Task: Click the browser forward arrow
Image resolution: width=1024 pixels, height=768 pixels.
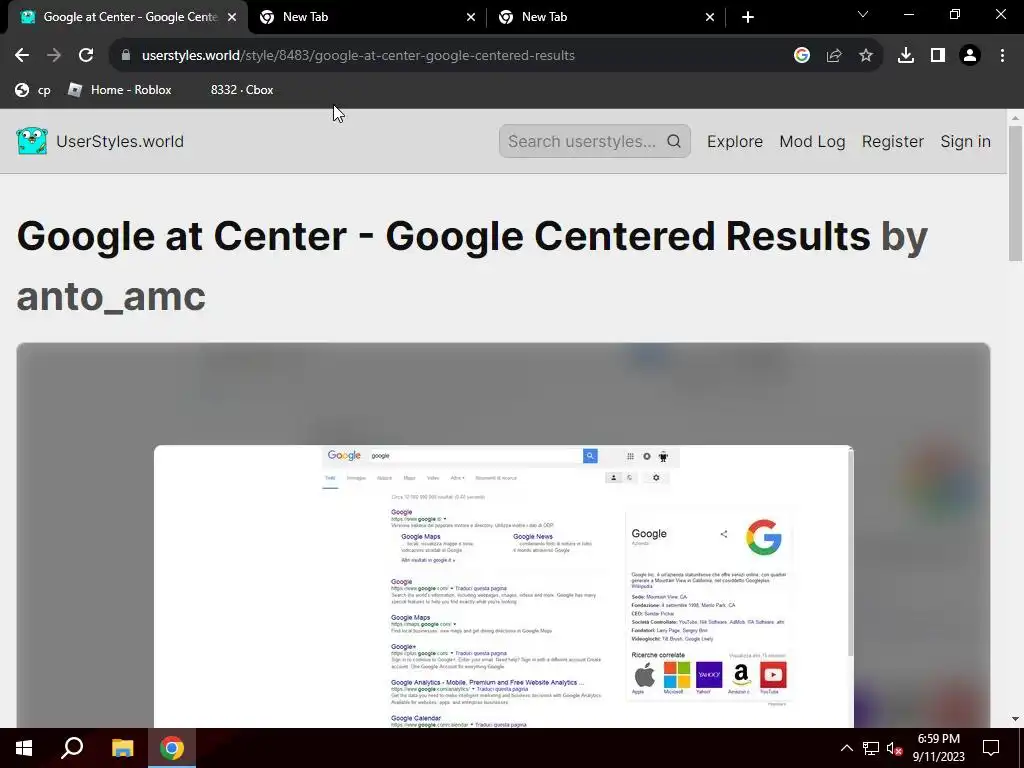Action: [x=54, y=56]
